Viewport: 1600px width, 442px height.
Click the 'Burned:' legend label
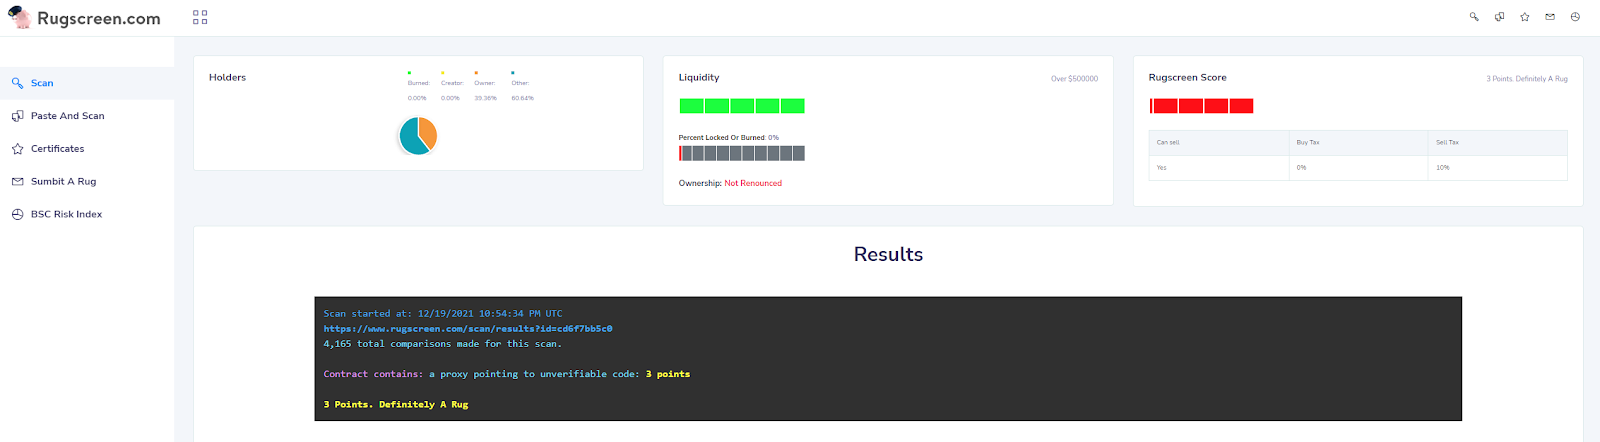tap(418, 83)
